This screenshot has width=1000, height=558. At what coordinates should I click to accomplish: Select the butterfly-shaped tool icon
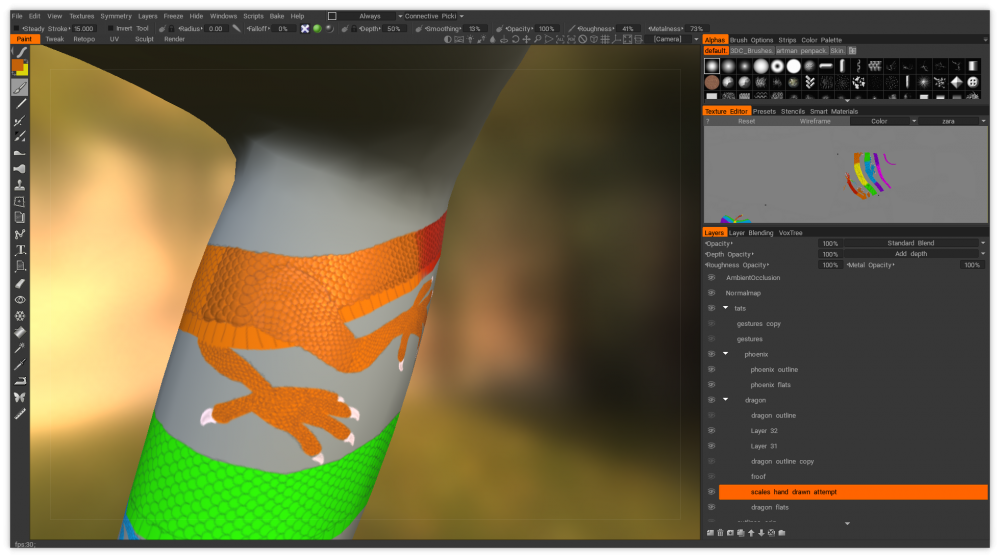20,397
